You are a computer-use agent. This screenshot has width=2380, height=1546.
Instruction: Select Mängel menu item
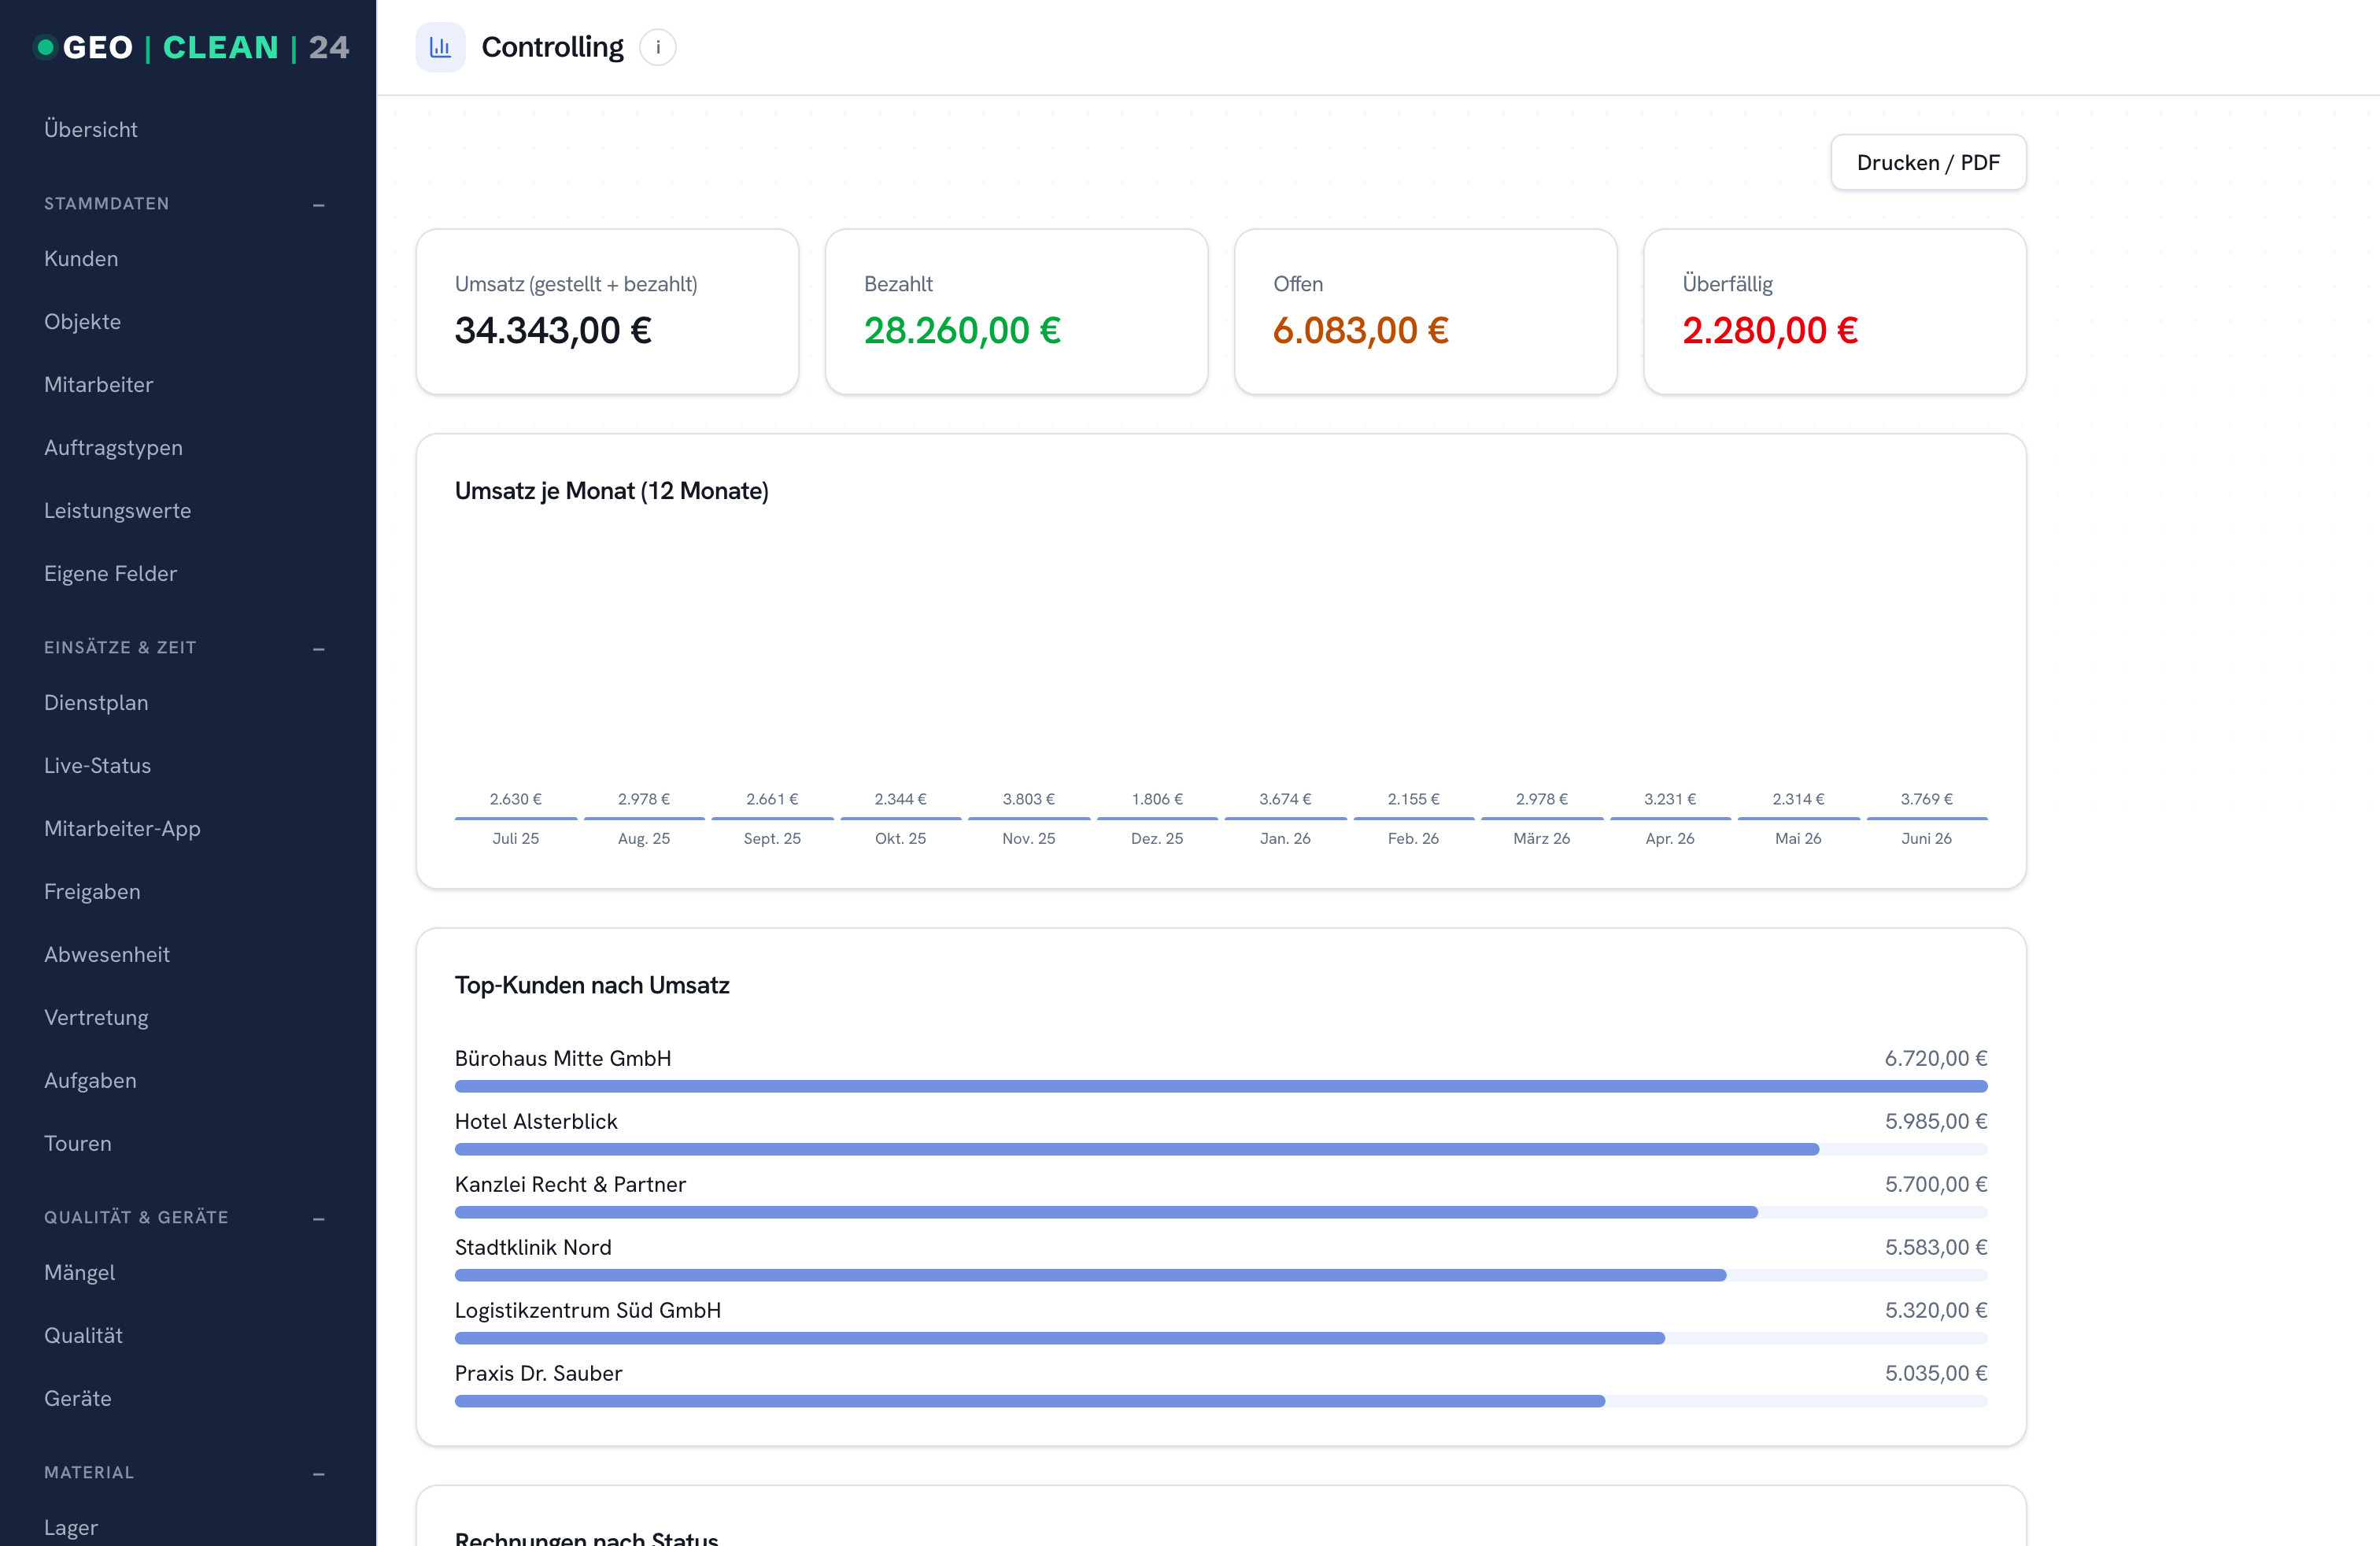coord(79,1272)
